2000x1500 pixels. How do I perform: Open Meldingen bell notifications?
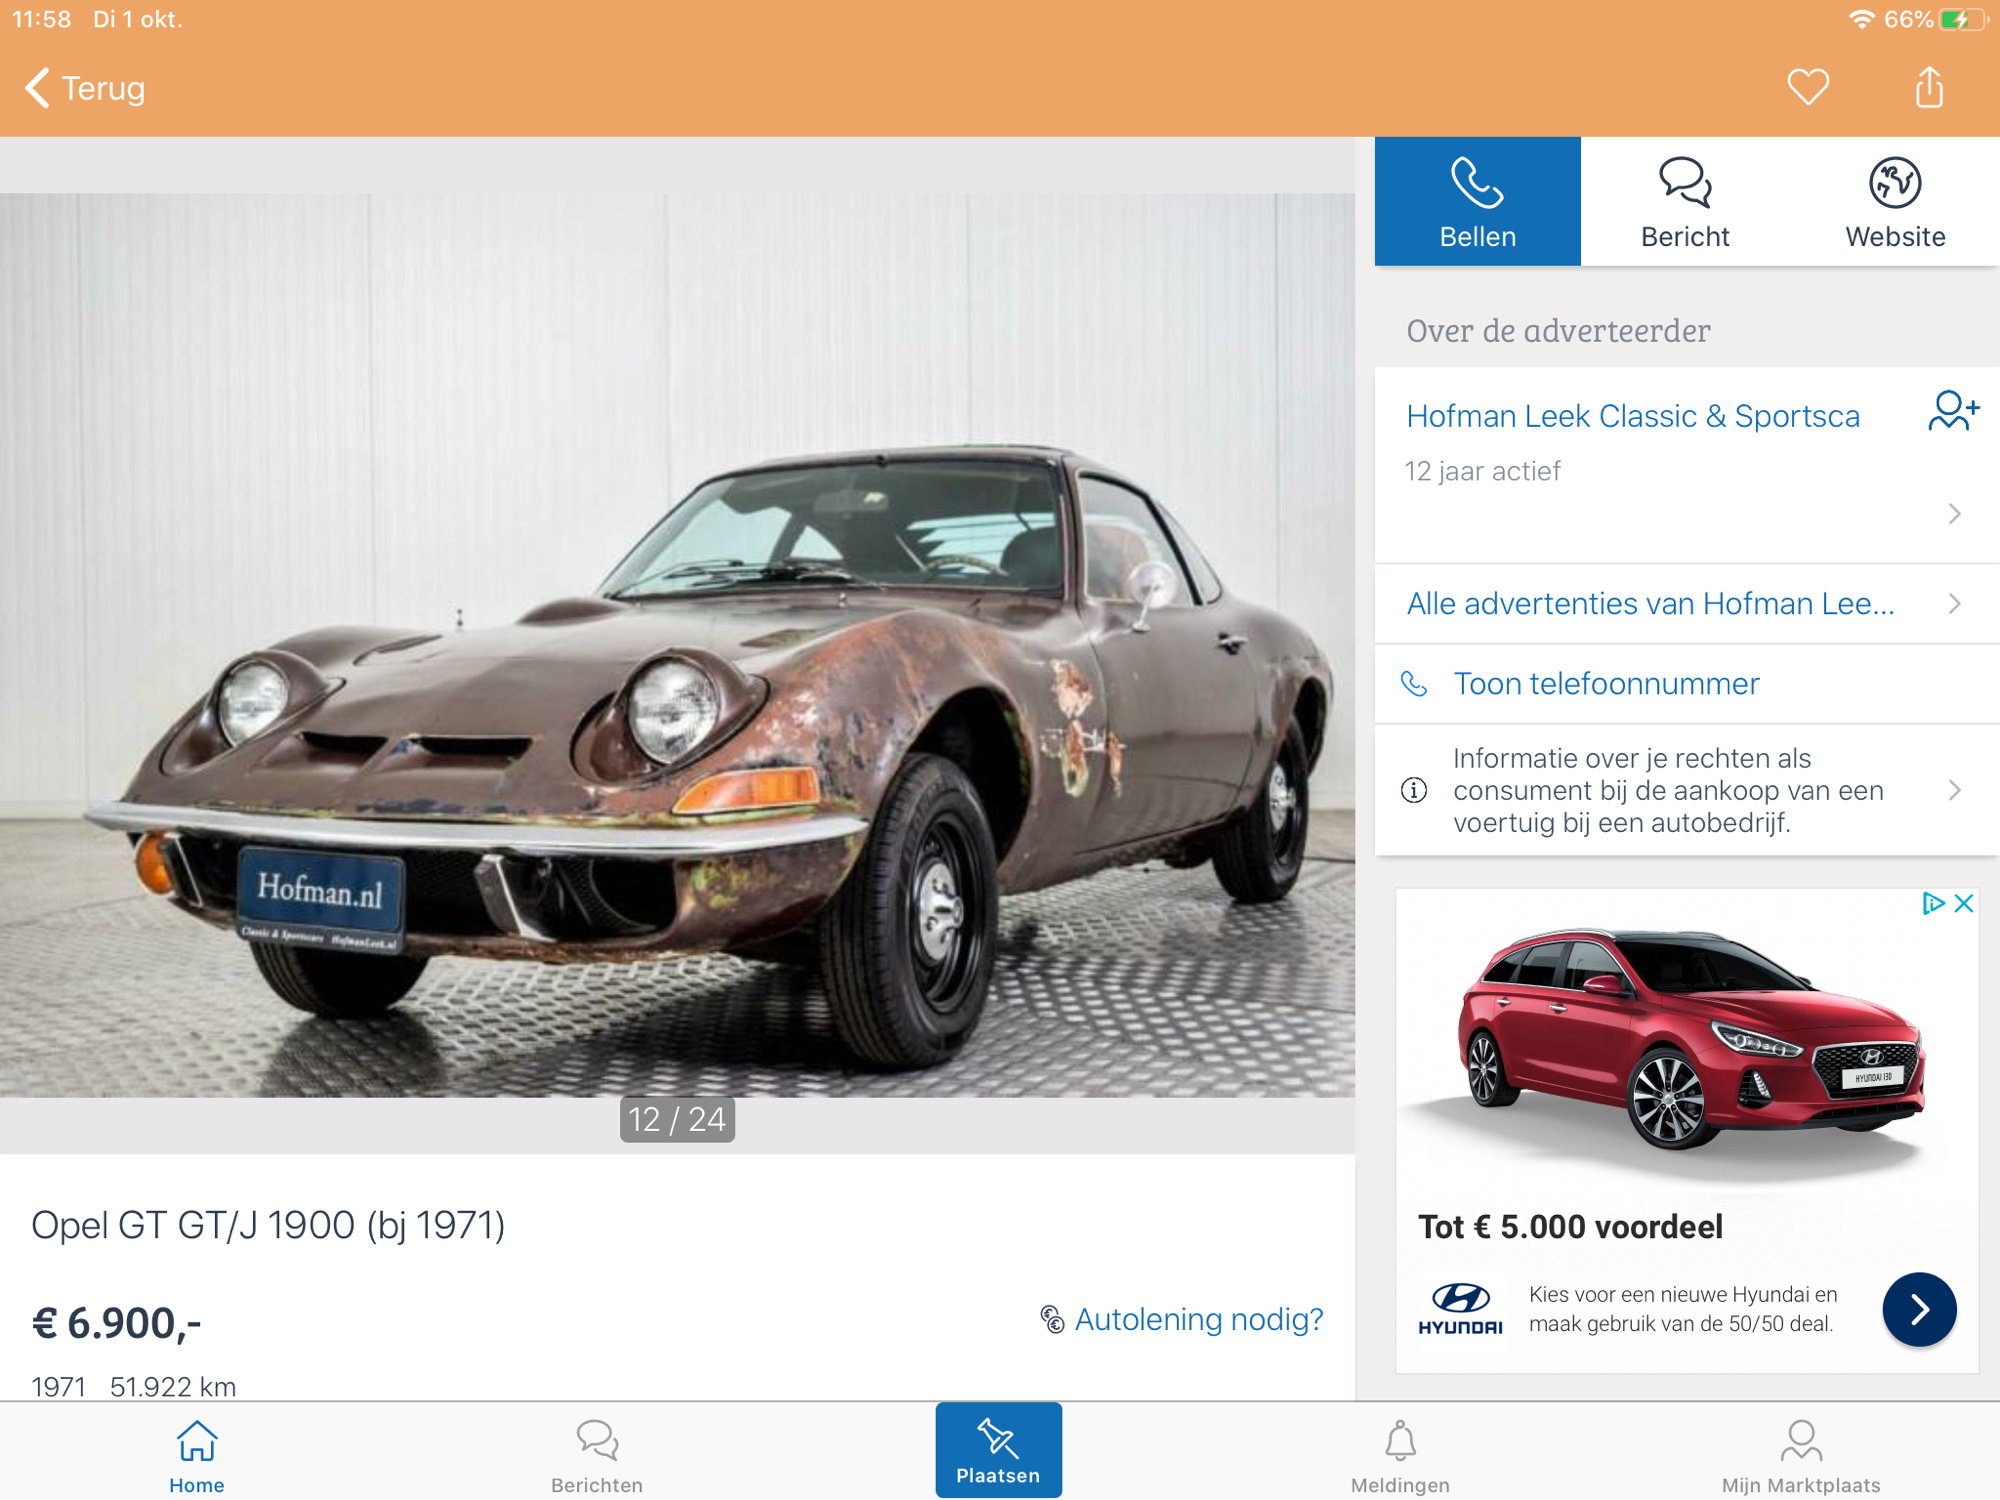click(1399, 1455)
